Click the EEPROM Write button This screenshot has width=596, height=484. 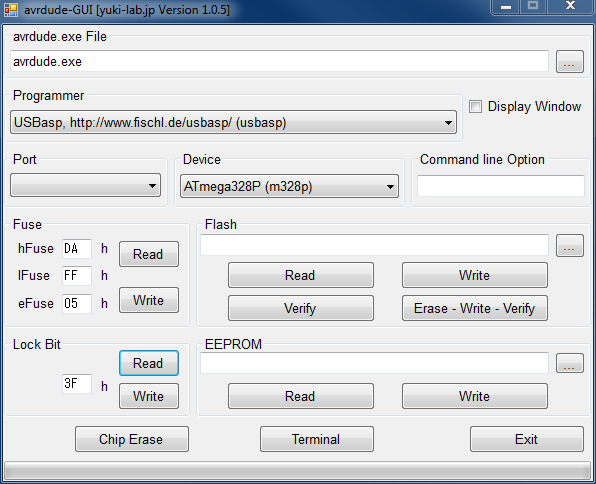[475, 396]
